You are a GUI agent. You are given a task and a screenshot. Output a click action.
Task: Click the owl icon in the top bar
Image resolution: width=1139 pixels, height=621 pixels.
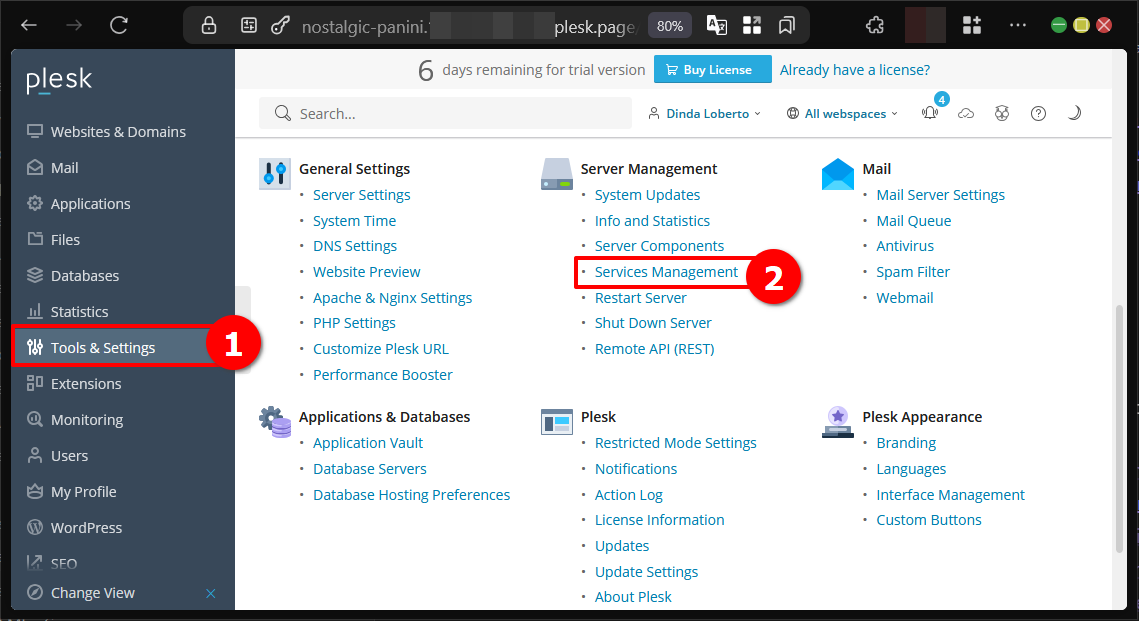pyautogui.click(x=1002, y=113)
